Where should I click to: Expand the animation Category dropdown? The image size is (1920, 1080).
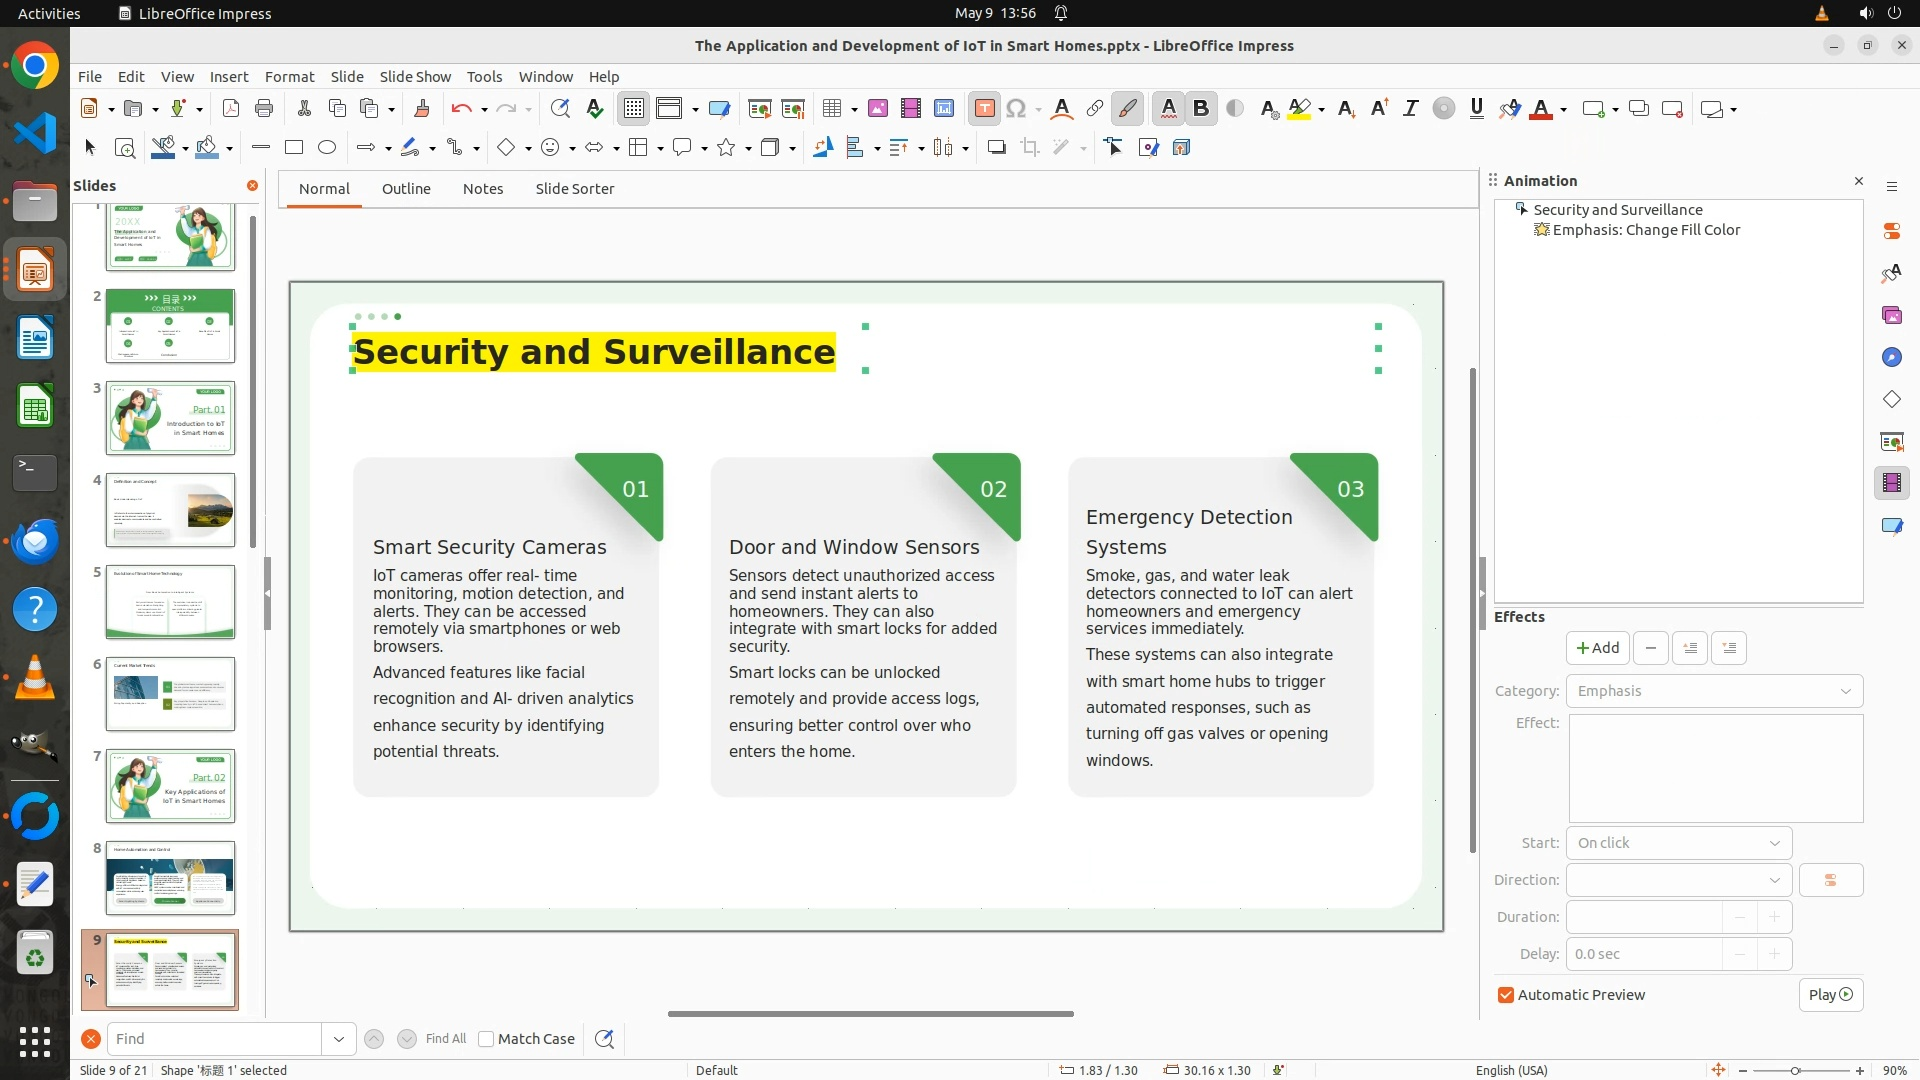[x=1714, y=691]
